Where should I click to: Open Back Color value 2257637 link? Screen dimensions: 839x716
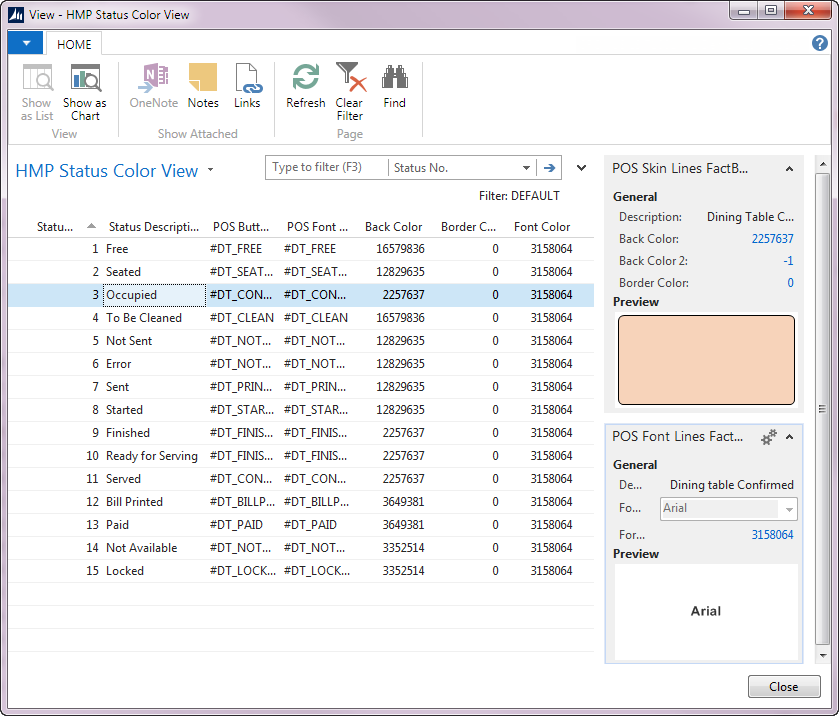[772, 239]
